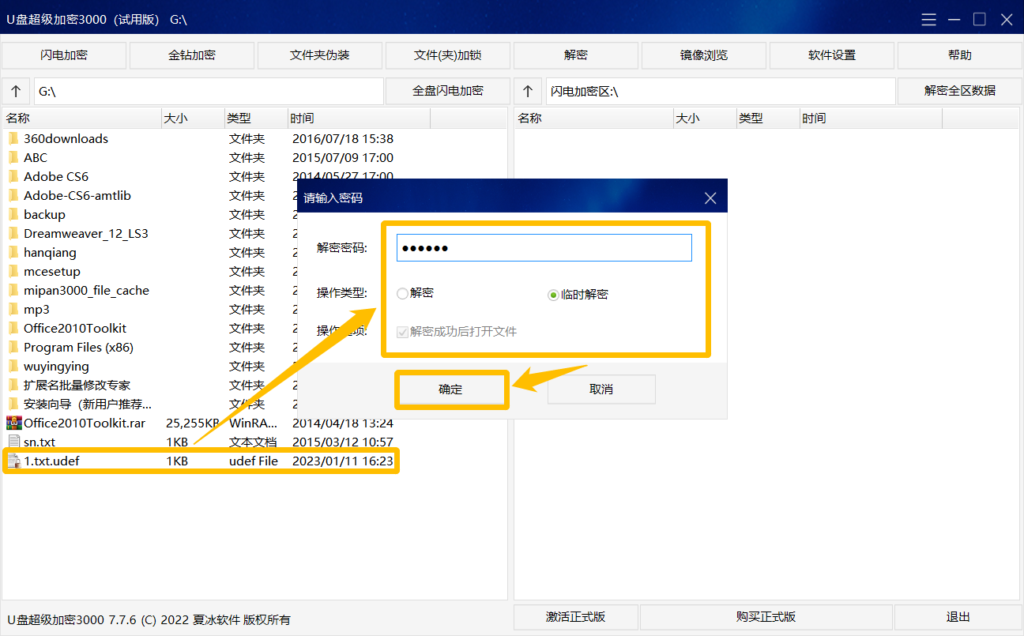The width and height of the screenshot is (1024, 636).
Task: Click the mipan3000_file_cache folder icon
Action: (13, 290)
